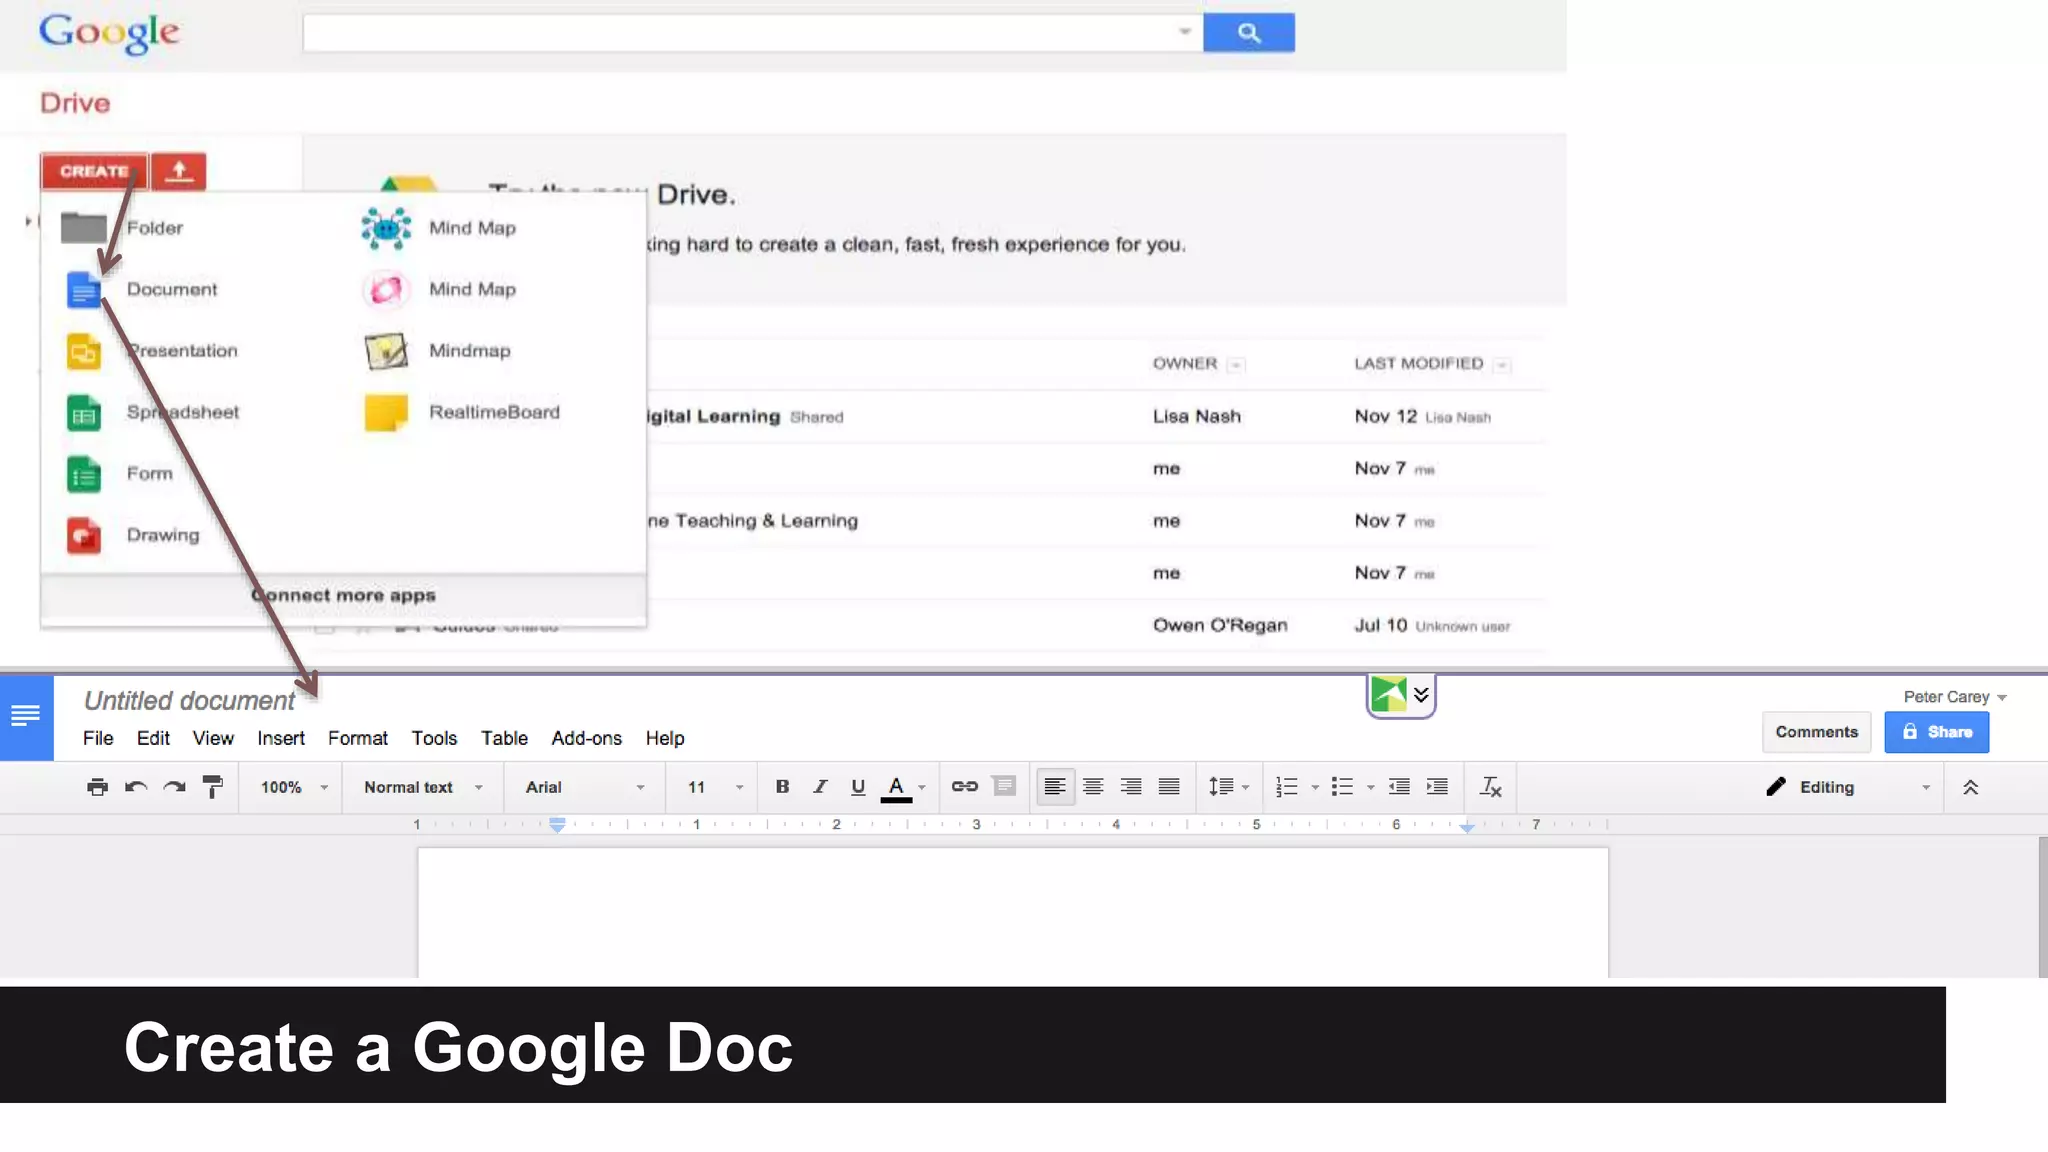This screenshot has height=1152, width=2048.
Task: Open the Add-ons menu
Action: (587, 738)
